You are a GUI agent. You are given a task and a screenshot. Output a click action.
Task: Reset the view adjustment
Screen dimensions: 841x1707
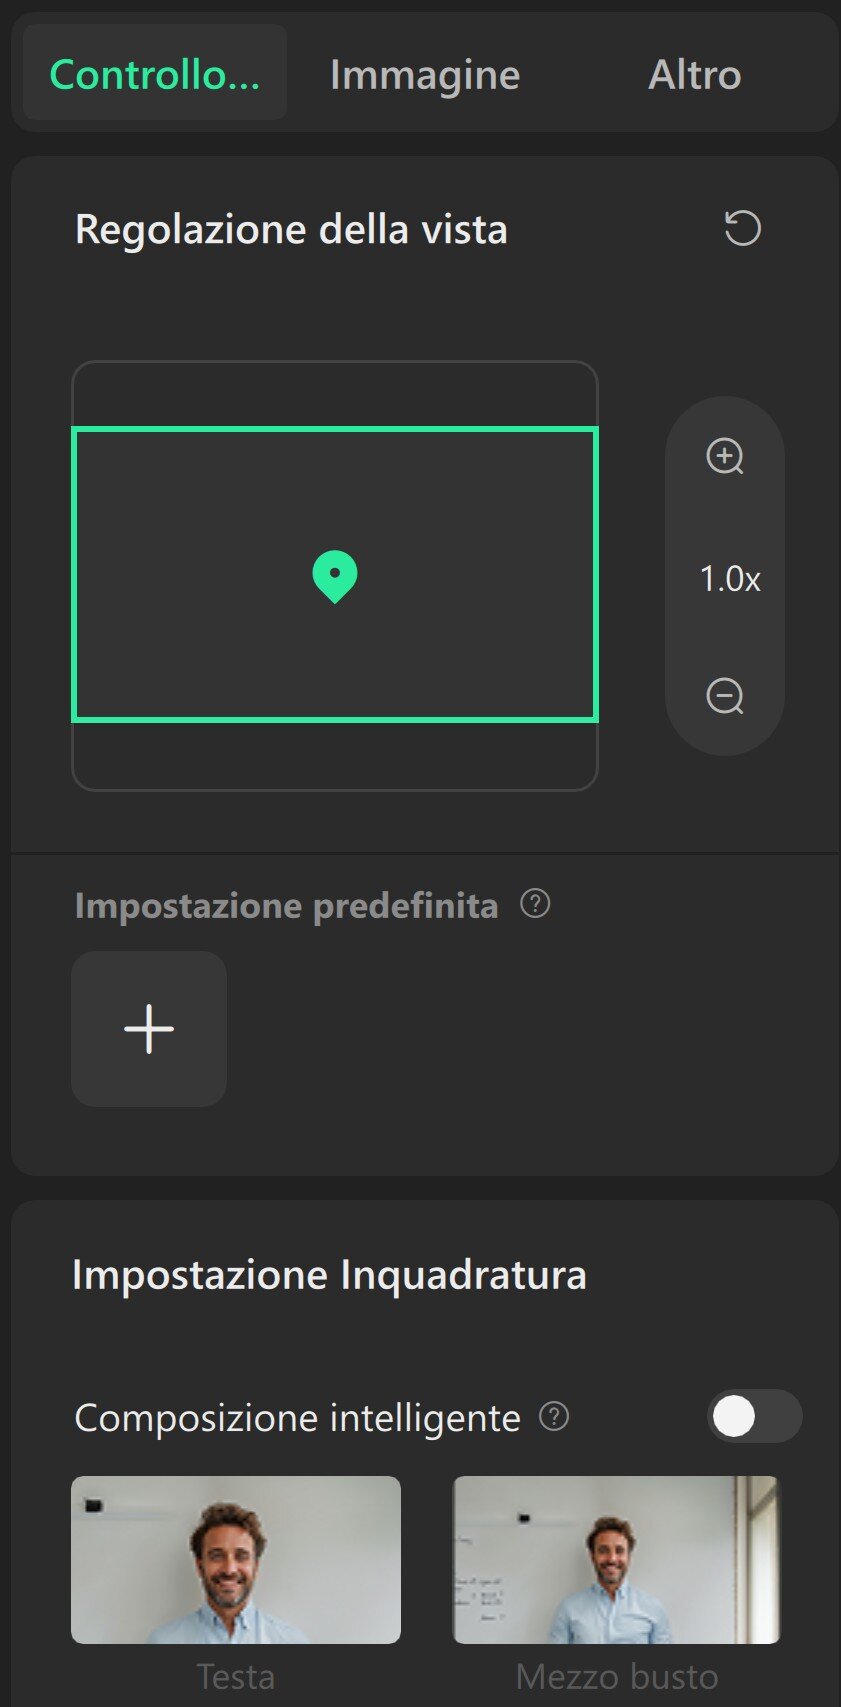742,229
